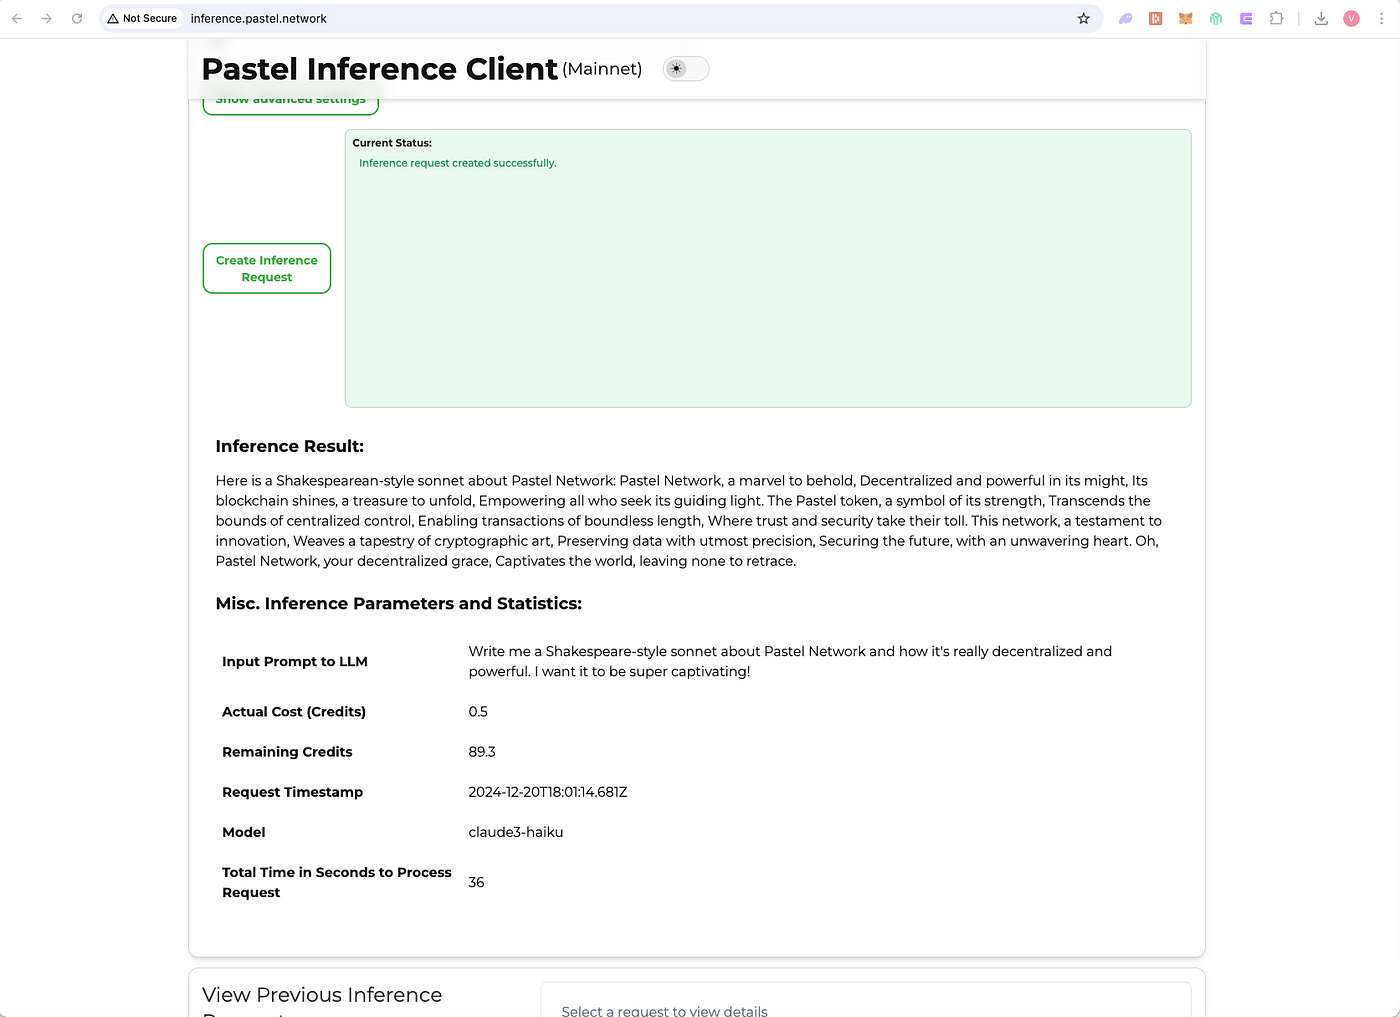Viewport: 1400px width, 1017px height.
Task: Open the orange-brown square extension icon
Action: point(1156,18)
